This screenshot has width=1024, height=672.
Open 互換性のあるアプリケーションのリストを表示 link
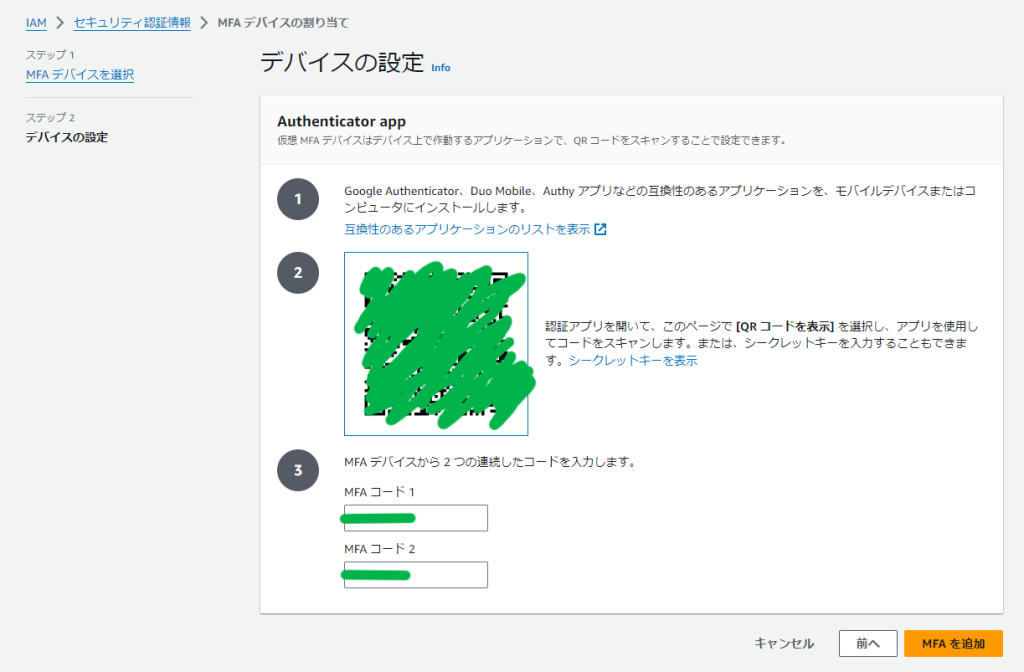click(x=467, y=229)
